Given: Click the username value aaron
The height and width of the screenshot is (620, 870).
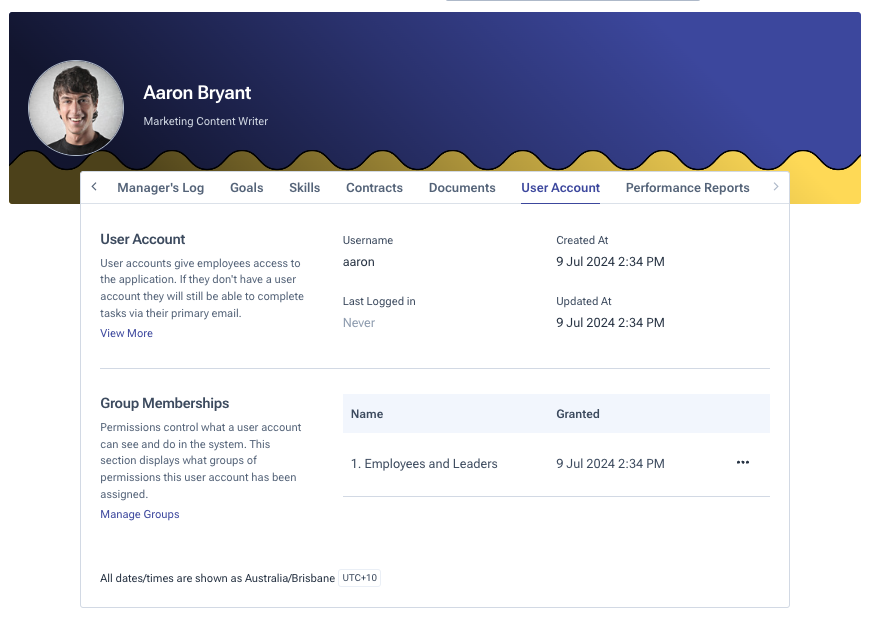Looking at the screenshot, I should pos(358,262).
